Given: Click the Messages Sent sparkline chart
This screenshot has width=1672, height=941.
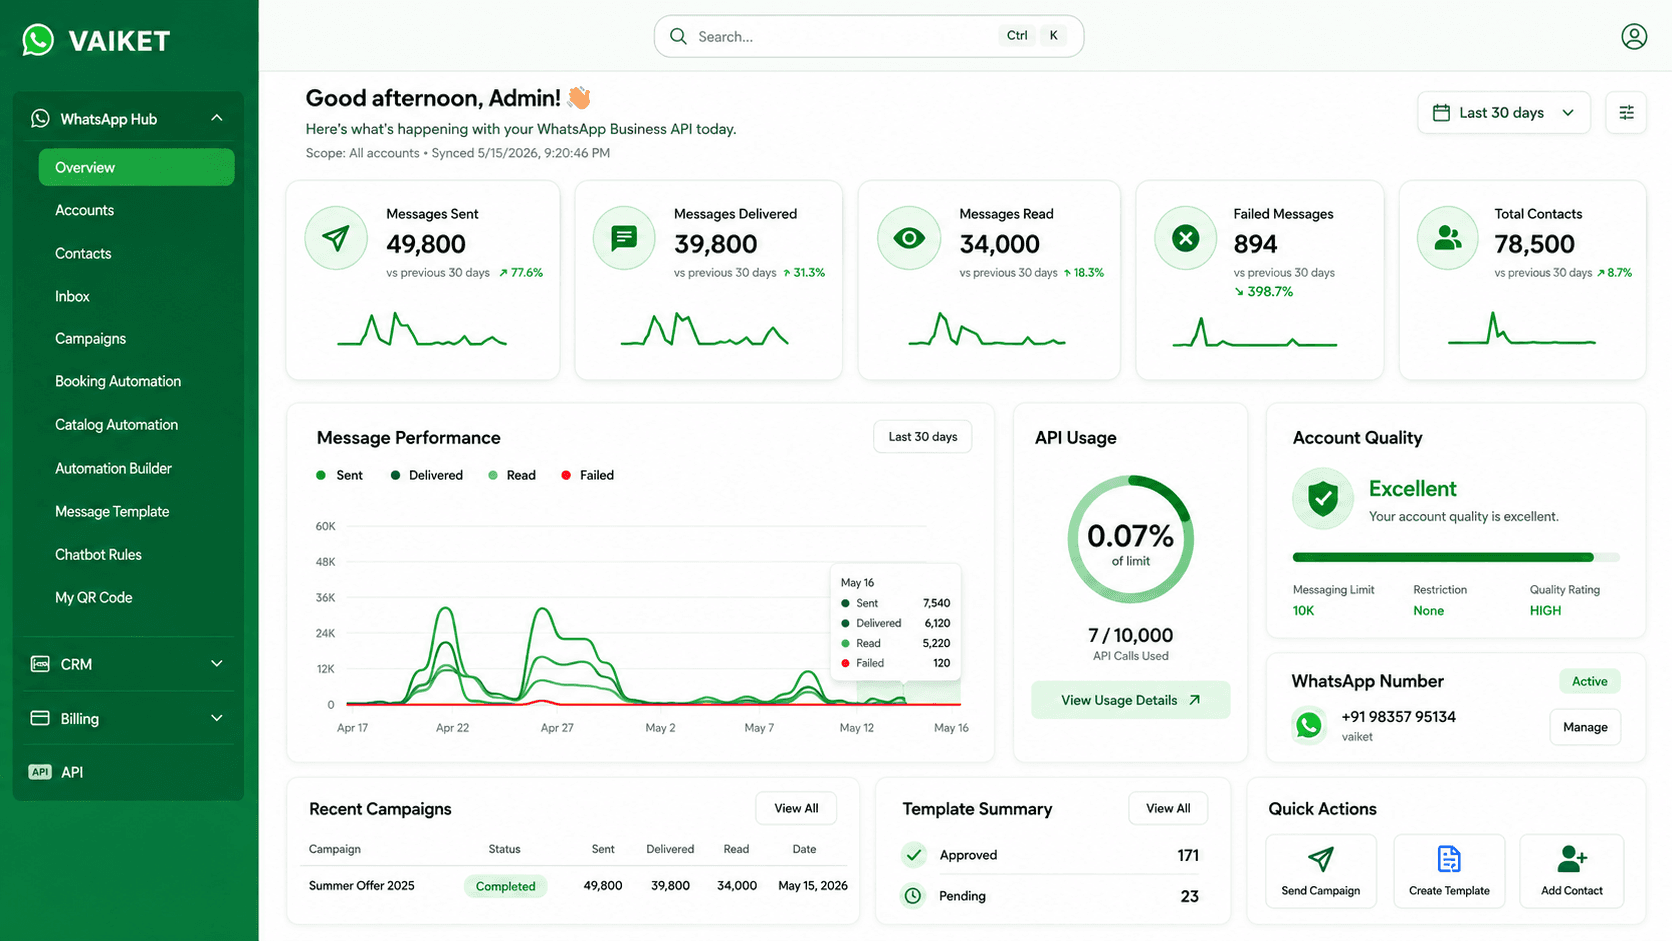Looking at the screenshot, I should (x=422, y=330).
